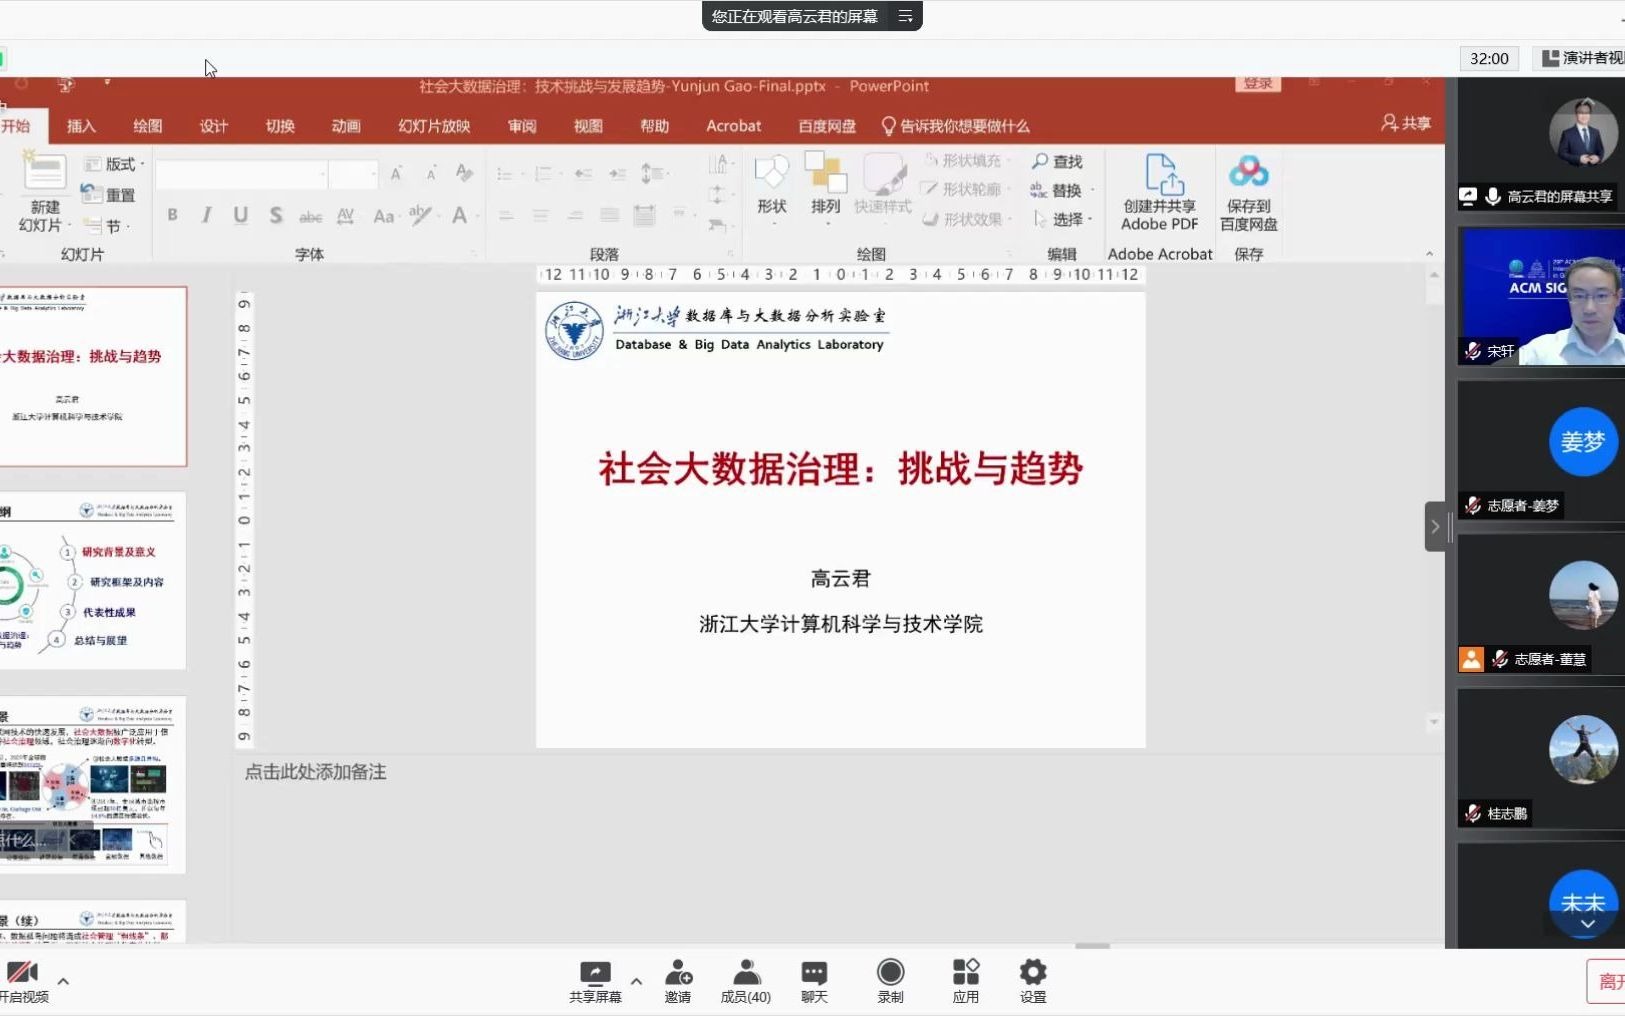Click Sign in (登录) button
The image size is (1625, 1016).
[x=1258, y=84]
